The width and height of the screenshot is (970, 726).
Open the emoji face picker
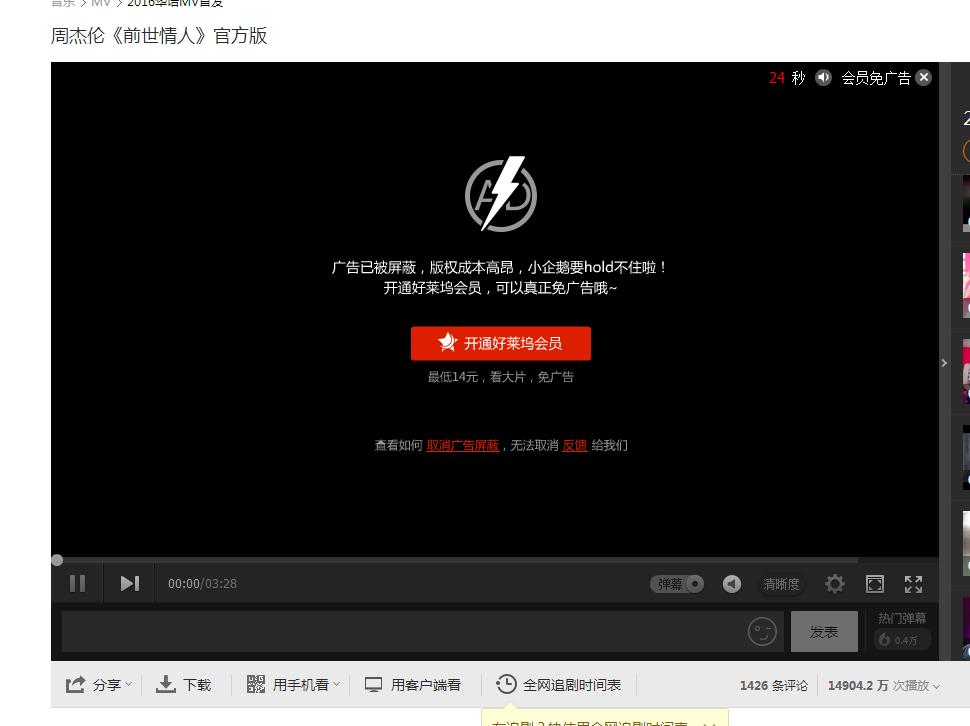(x=762, y=631)
